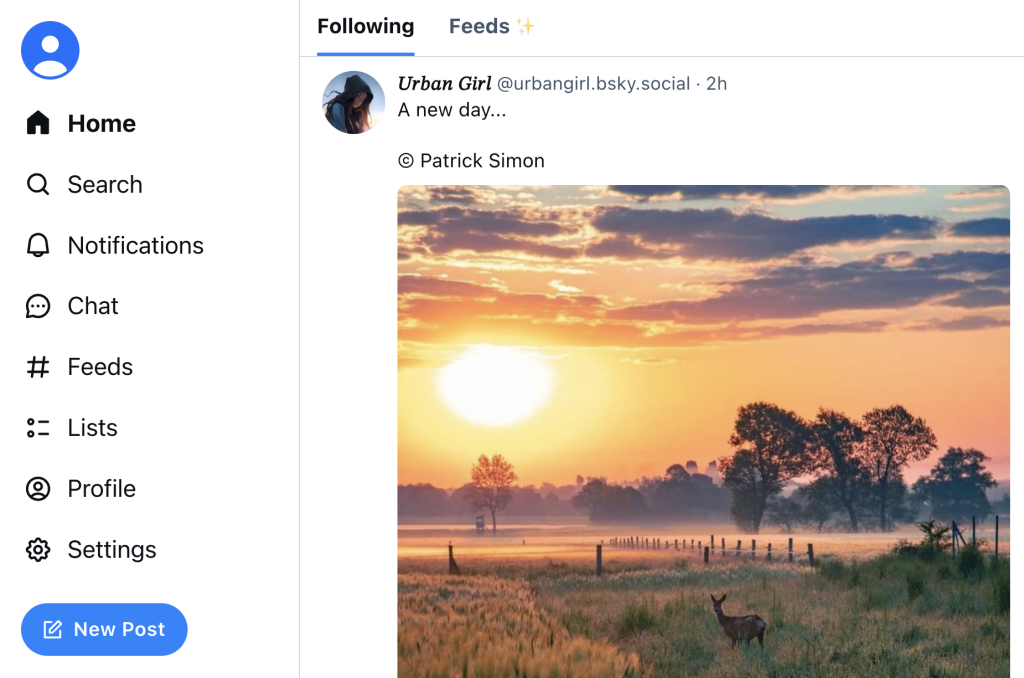Click the blue account avatar above Home
This screenshot has height=678, width=1024.
(50, 49)
